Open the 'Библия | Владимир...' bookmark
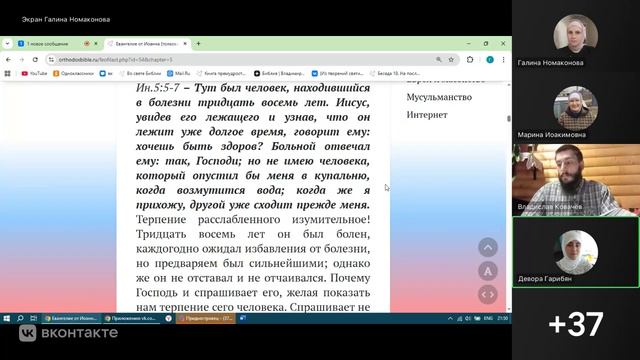Screen dimensions: 640x360 point(279,73)
